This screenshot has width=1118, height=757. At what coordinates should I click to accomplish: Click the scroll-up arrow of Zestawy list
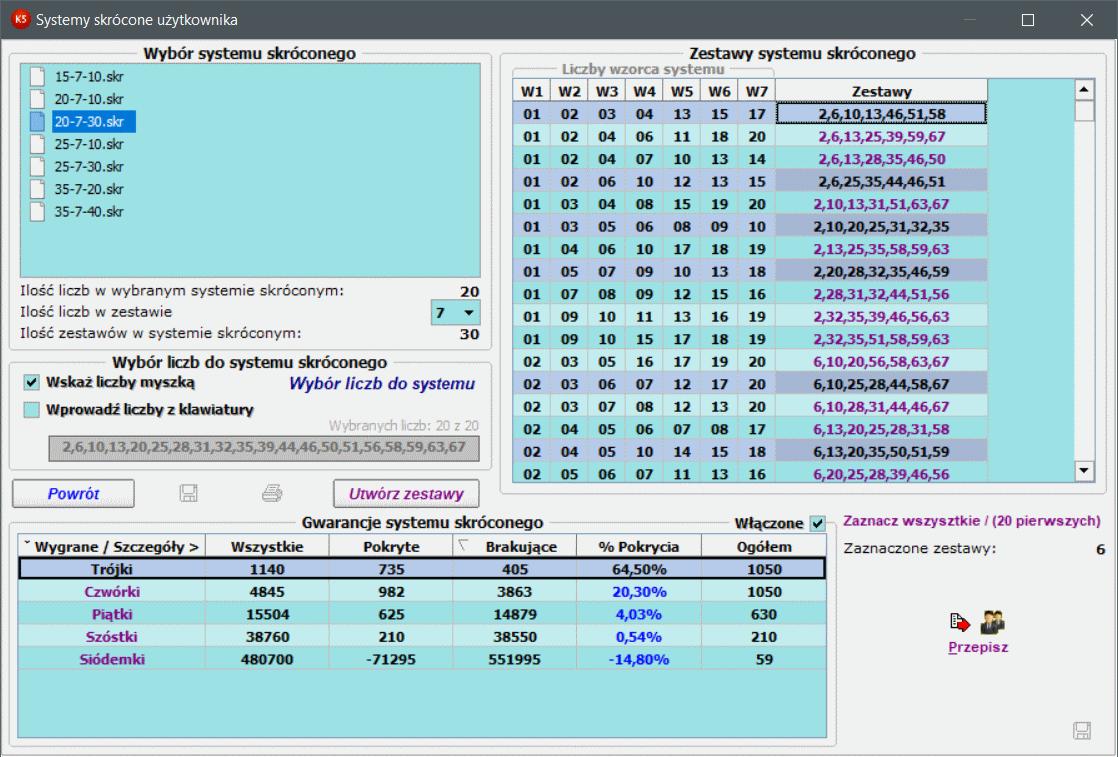coord(1084,90)
